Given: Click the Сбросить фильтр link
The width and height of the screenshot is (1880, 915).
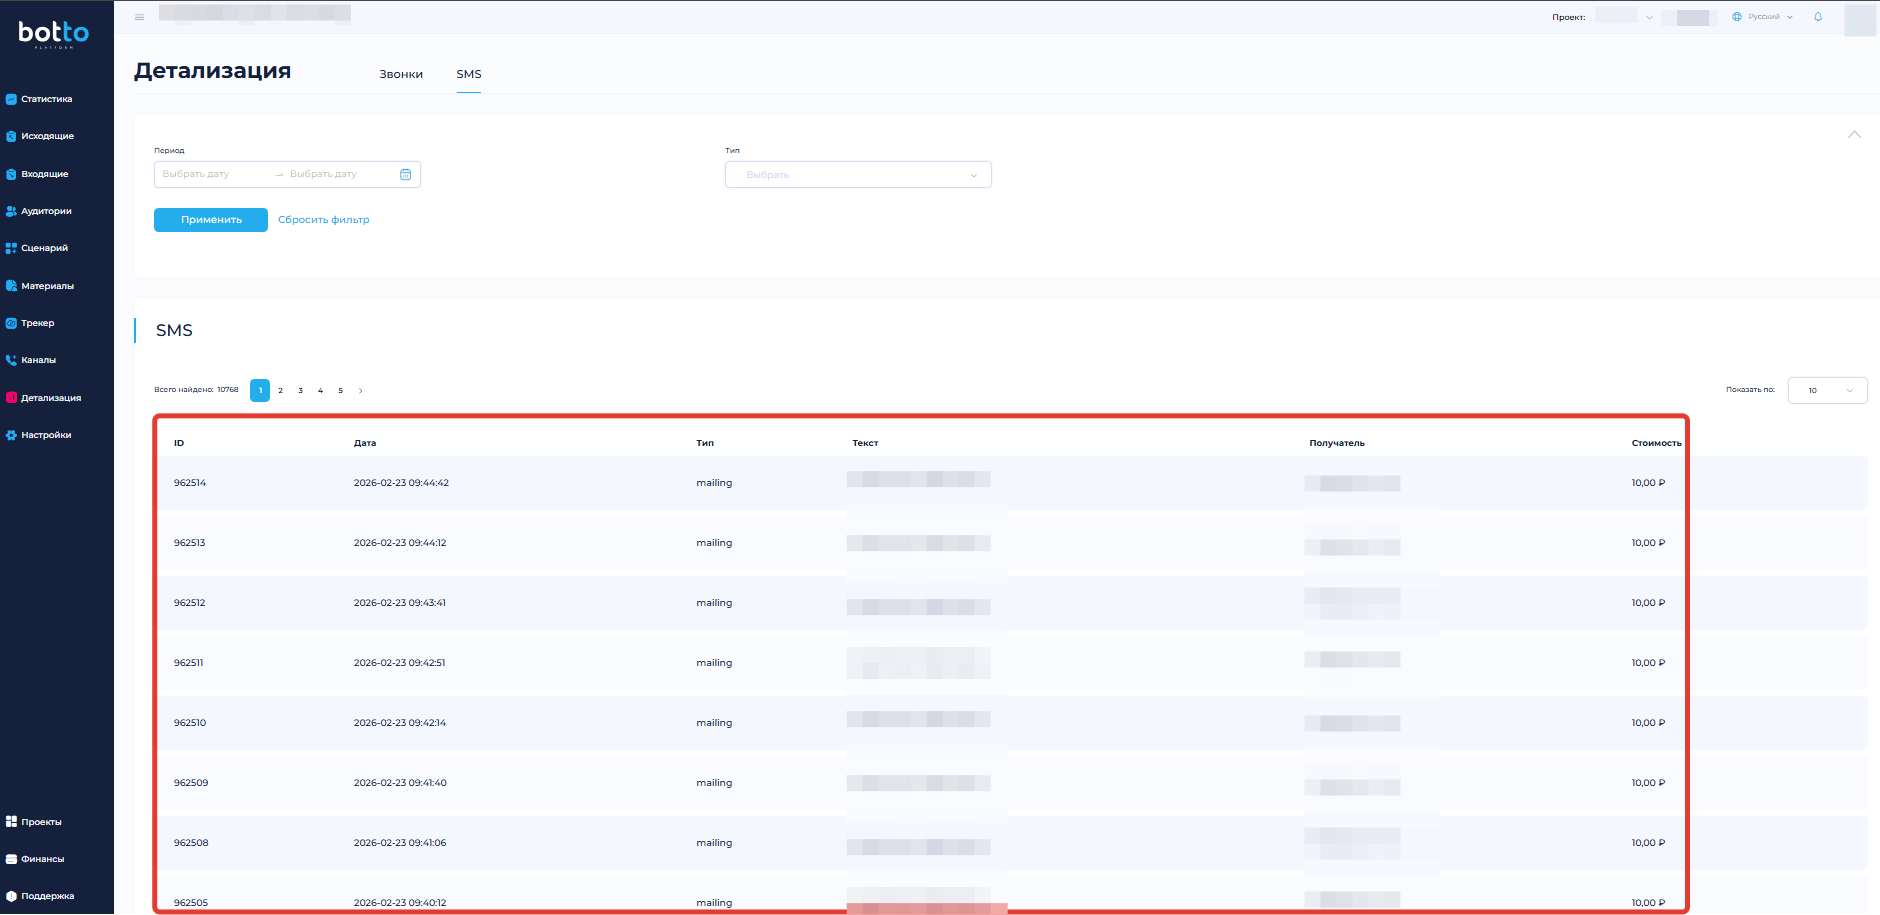Looking at the screenshot, I should point(323,220).
